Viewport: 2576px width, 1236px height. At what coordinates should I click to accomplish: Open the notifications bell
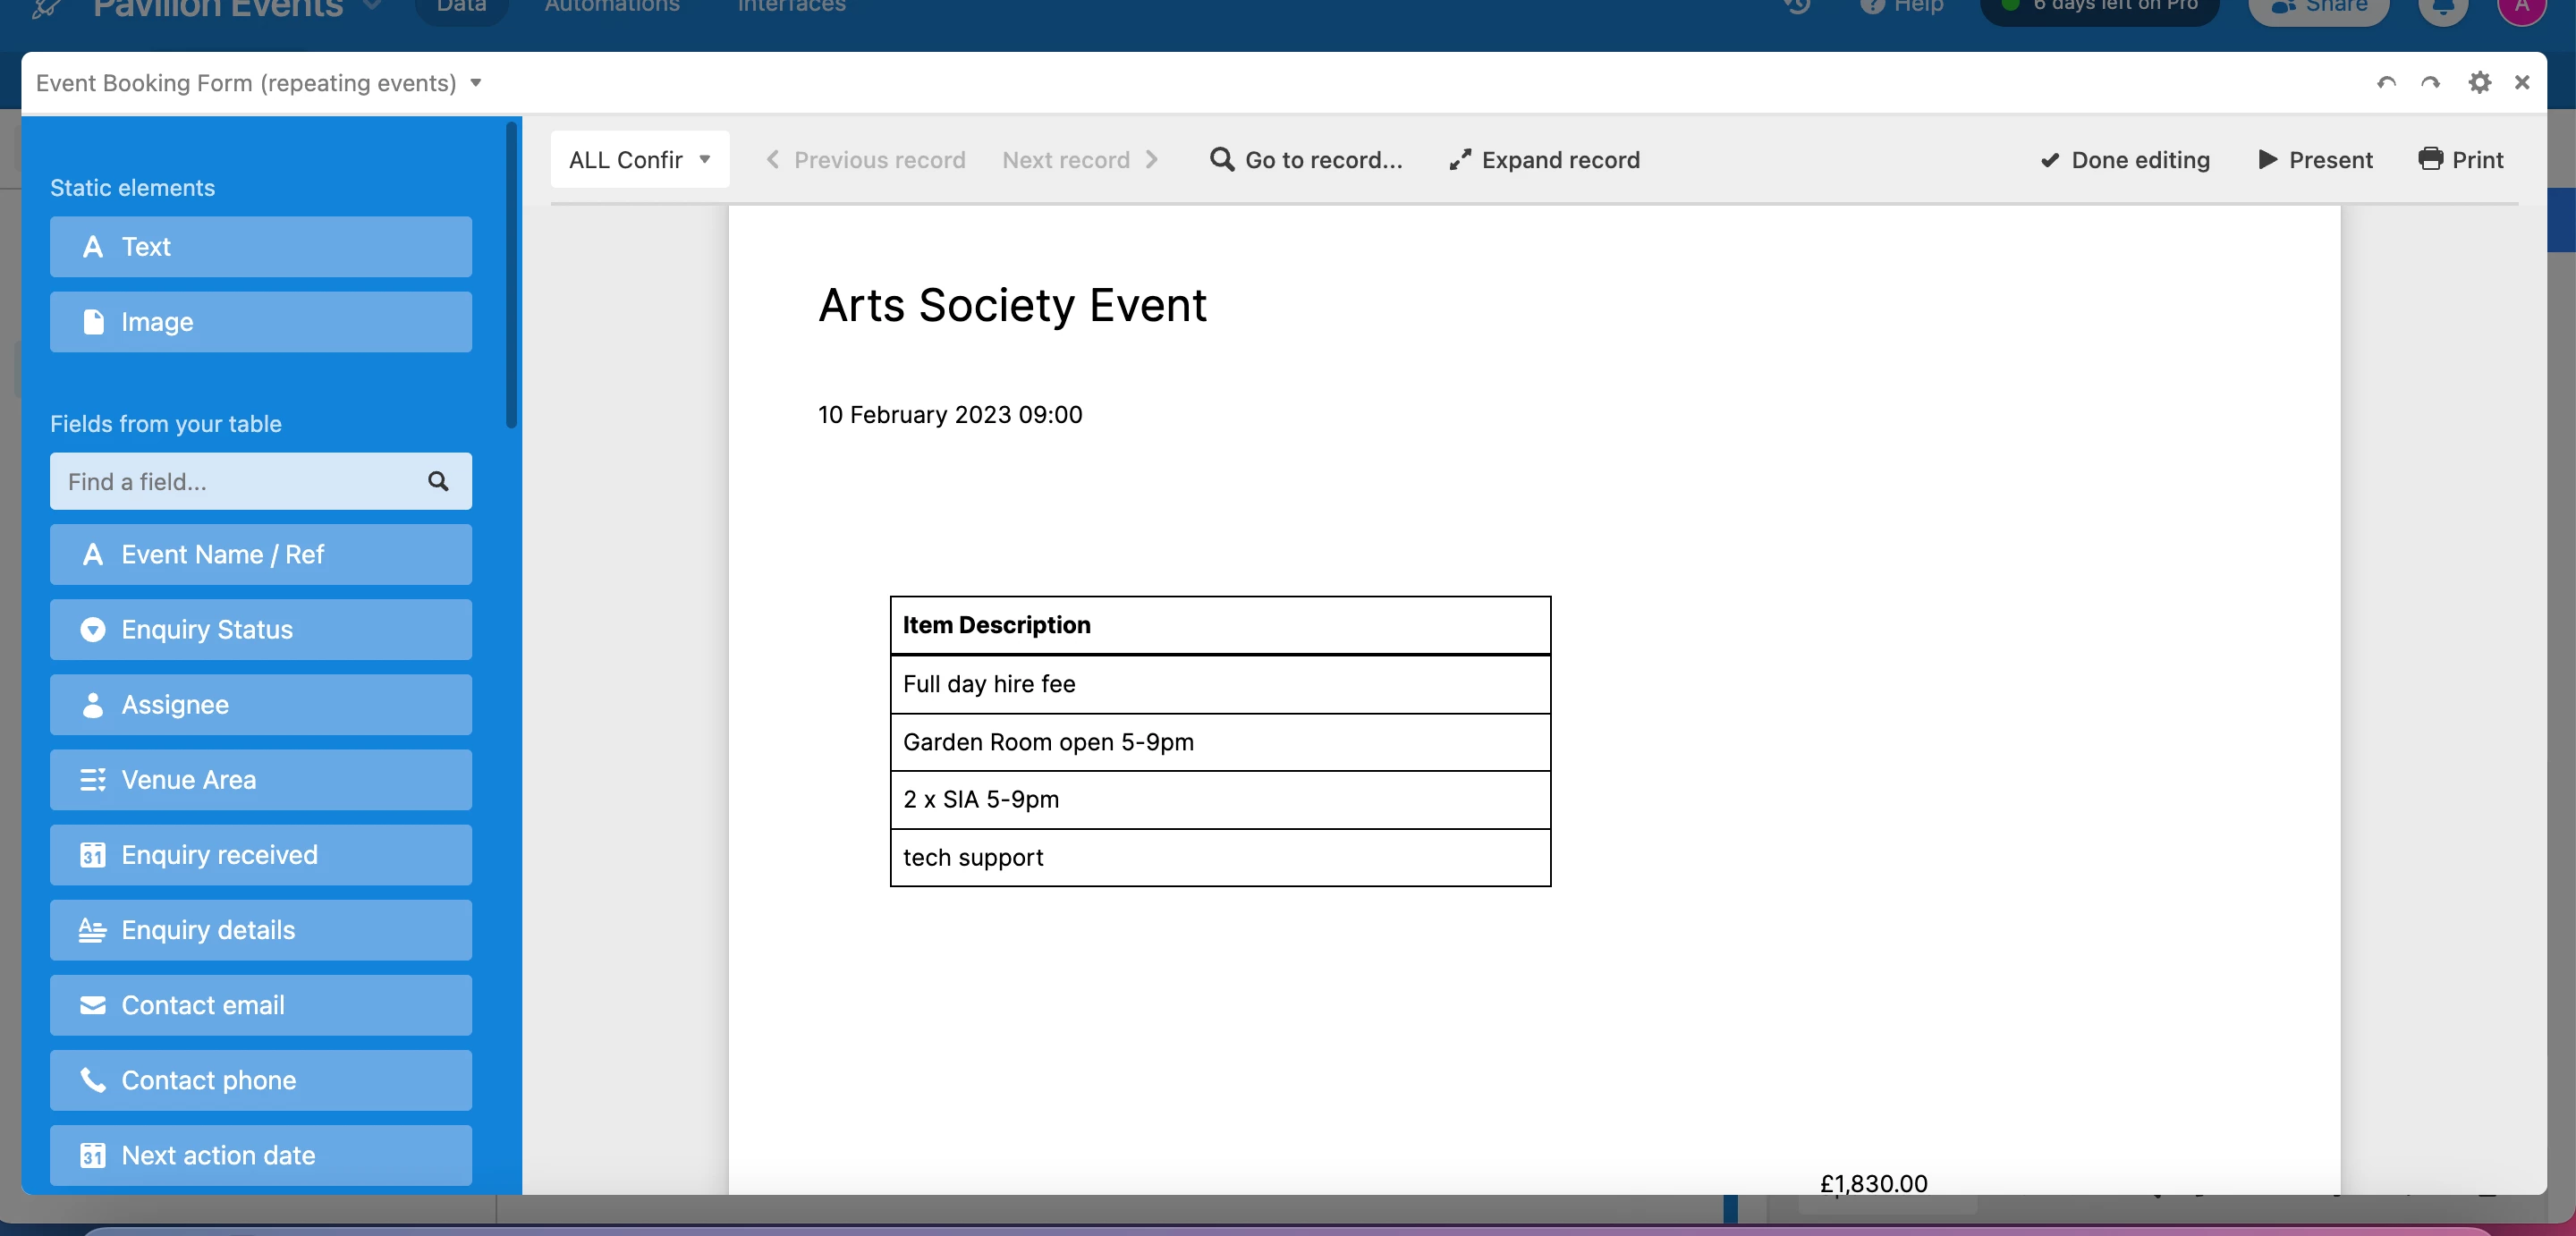2442,8
